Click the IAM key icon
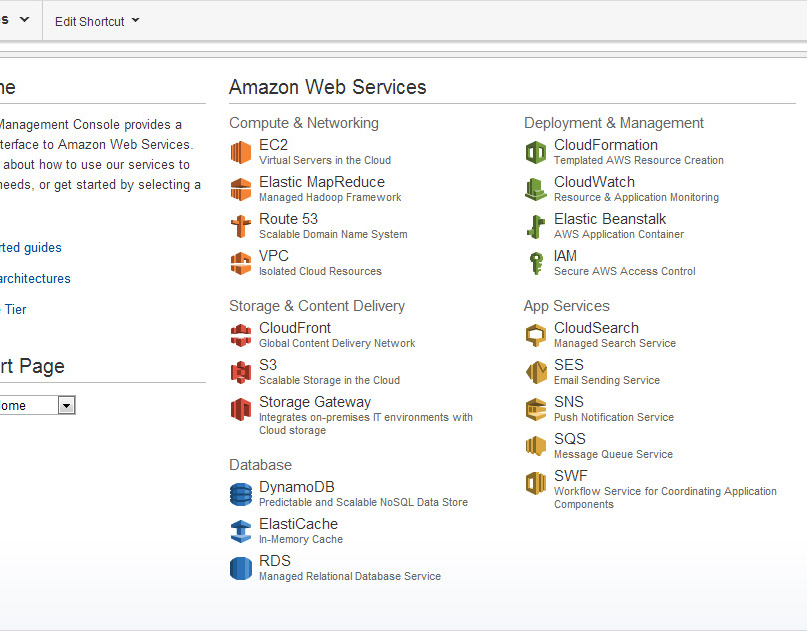 pyautogui.click(x=536, y=263)
